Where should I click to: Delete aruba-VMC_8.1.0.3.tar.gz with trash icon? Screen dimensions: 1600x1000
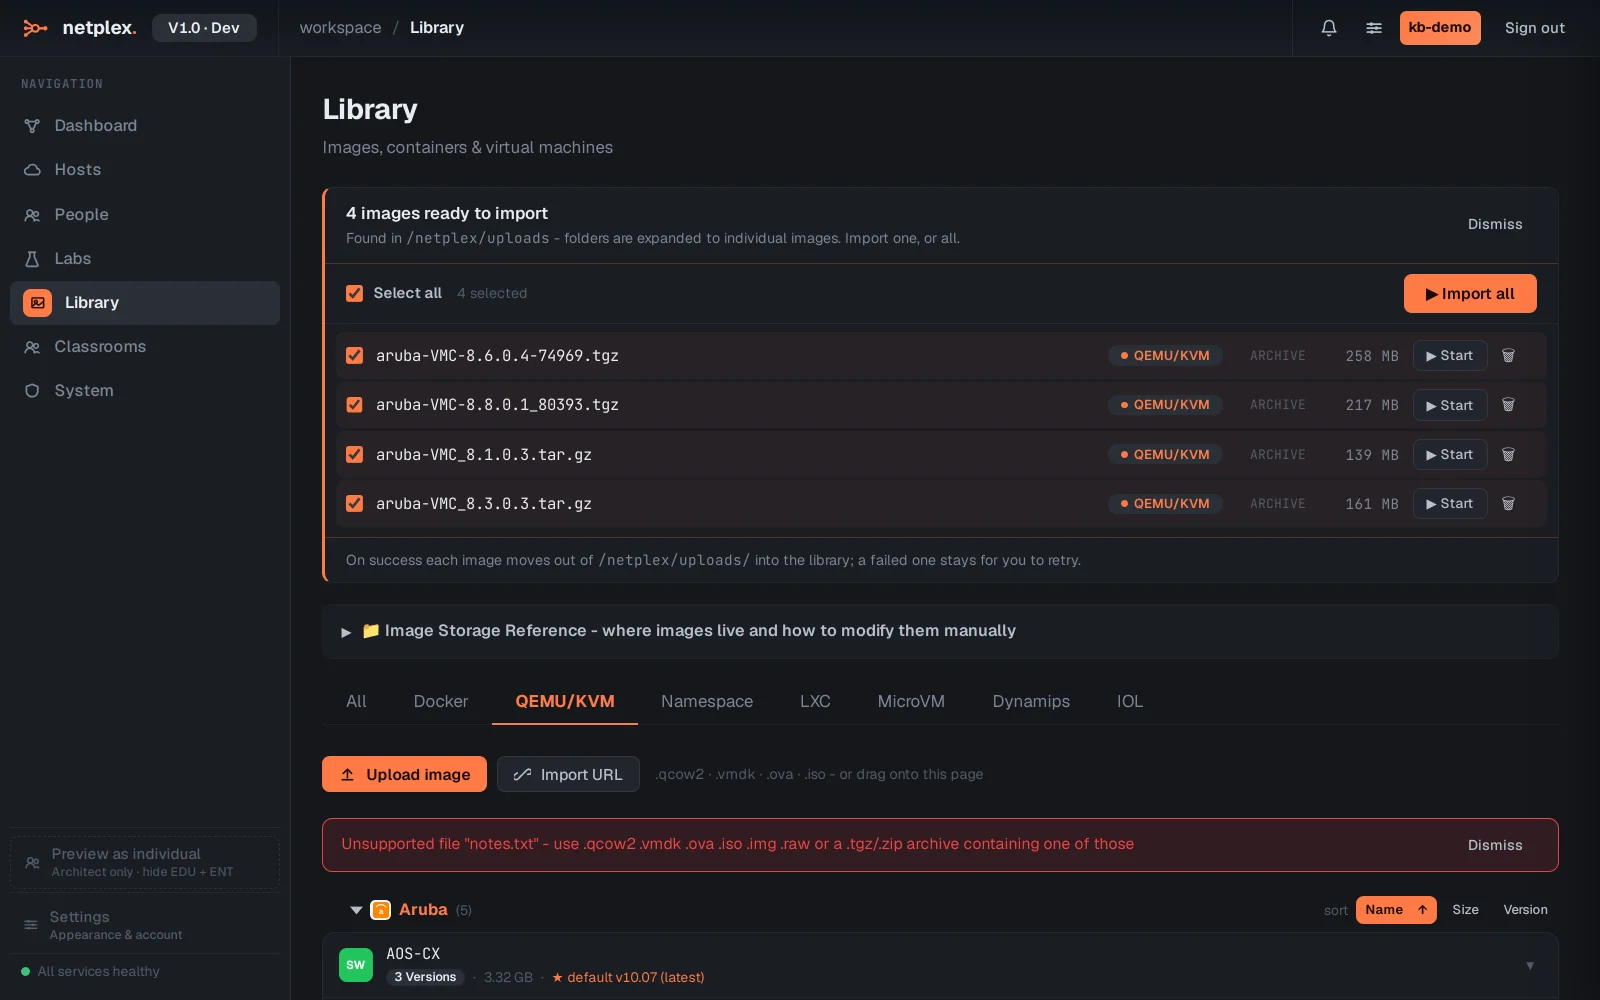(x=1508, y=455)
